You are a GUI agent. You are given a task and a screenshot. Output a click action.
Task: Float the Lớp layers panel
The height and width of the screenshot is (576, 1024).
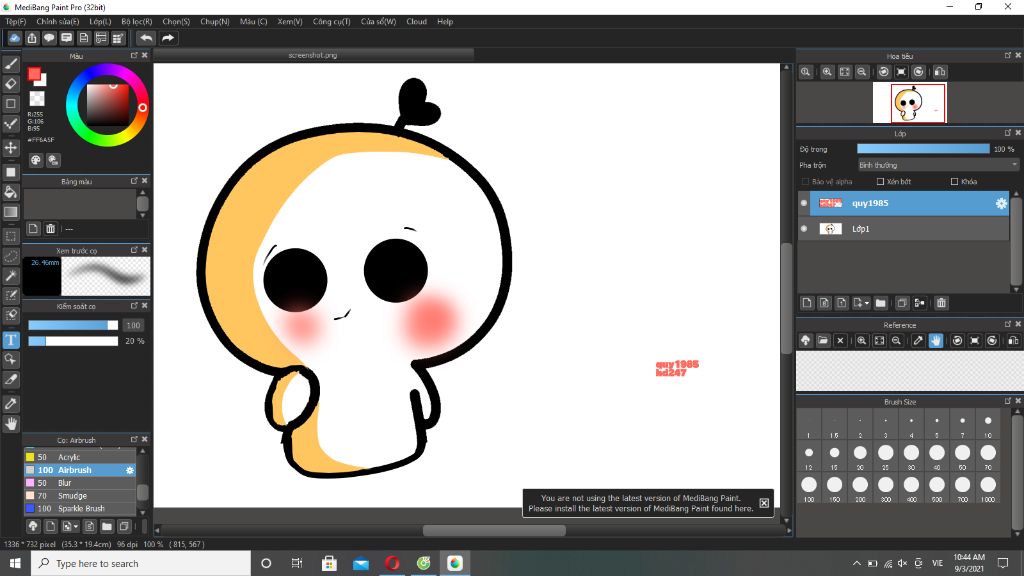tap(1008, 133)
